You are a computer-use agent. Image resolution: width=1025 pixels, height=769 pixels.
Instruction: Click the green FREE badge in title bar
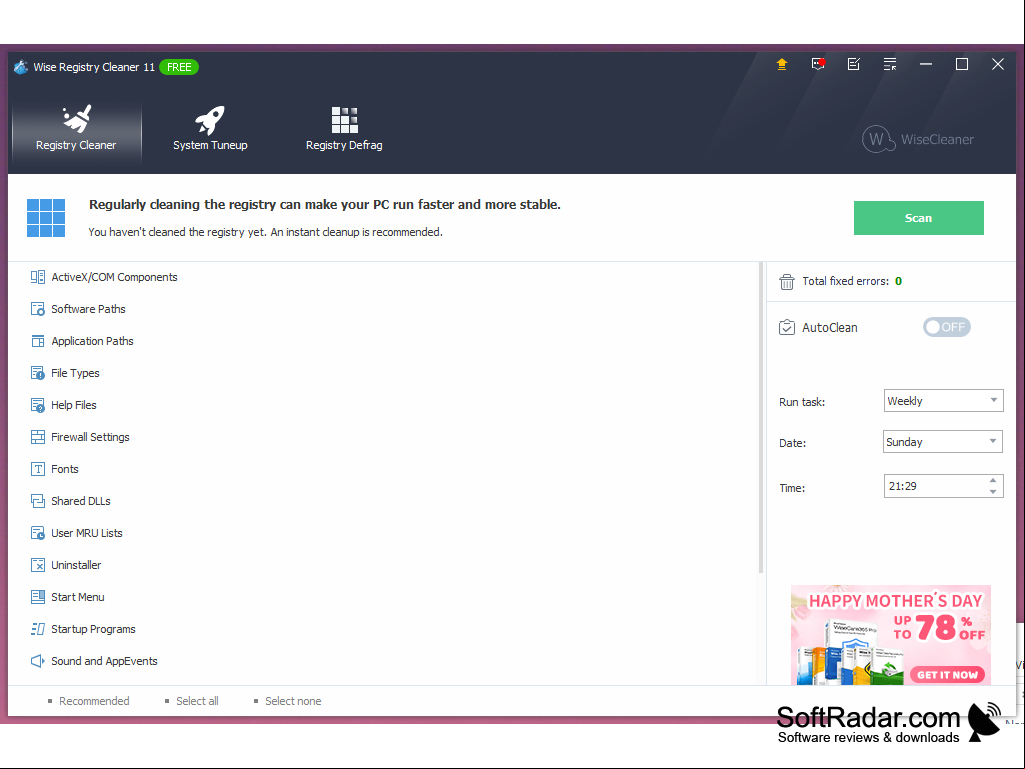[x=178, y=67]
